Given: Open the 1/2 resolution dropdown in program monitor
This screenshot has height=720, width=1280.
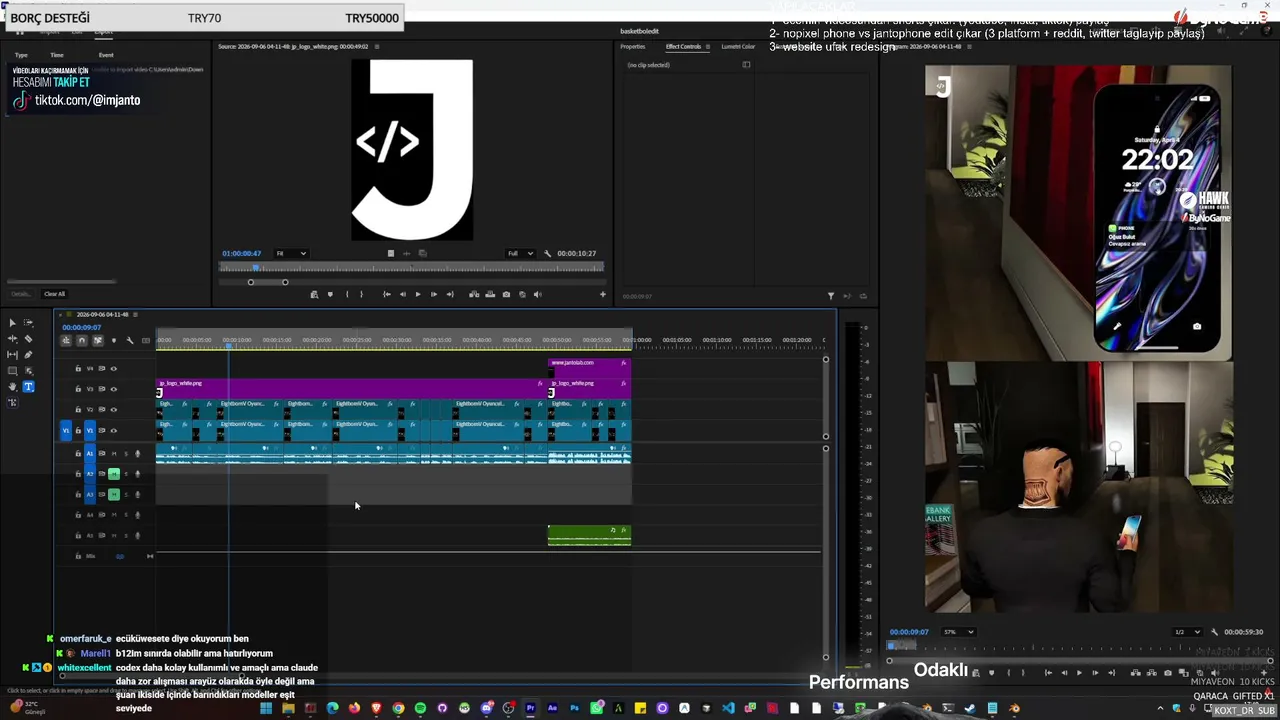Looking at the screenshot, I should tap(1185, 632).
